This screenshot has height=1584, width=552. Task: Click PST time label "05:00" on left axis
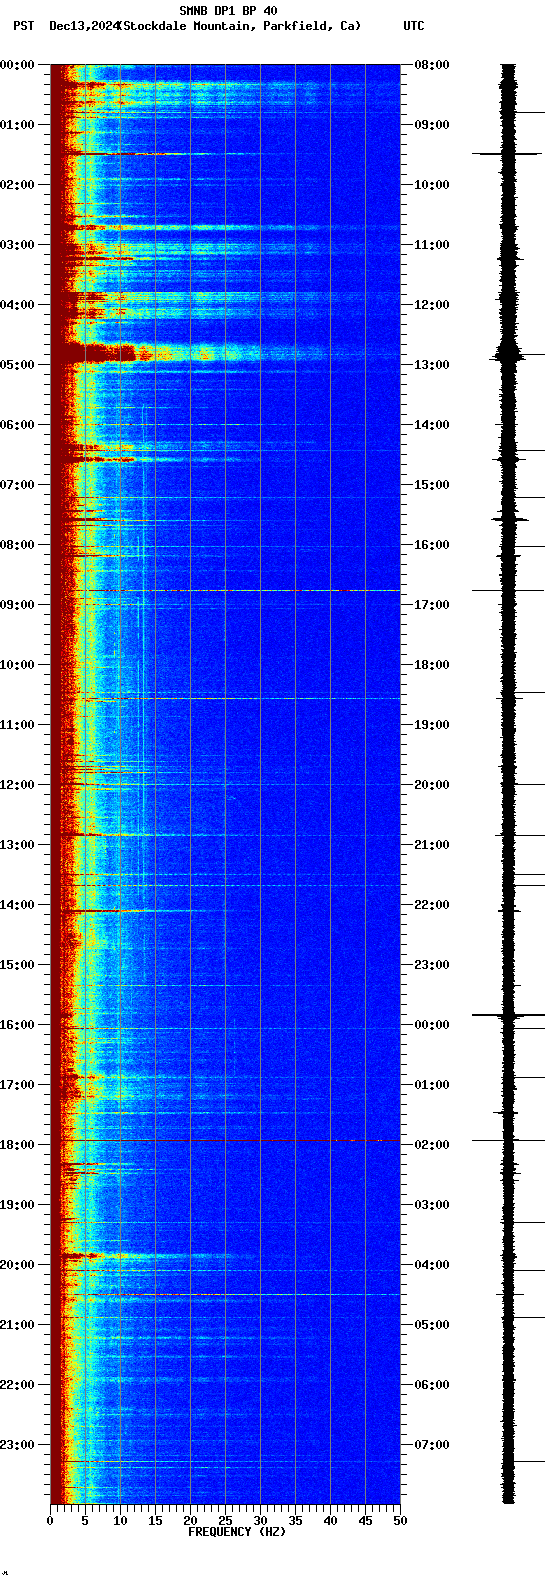pos(17,365)
